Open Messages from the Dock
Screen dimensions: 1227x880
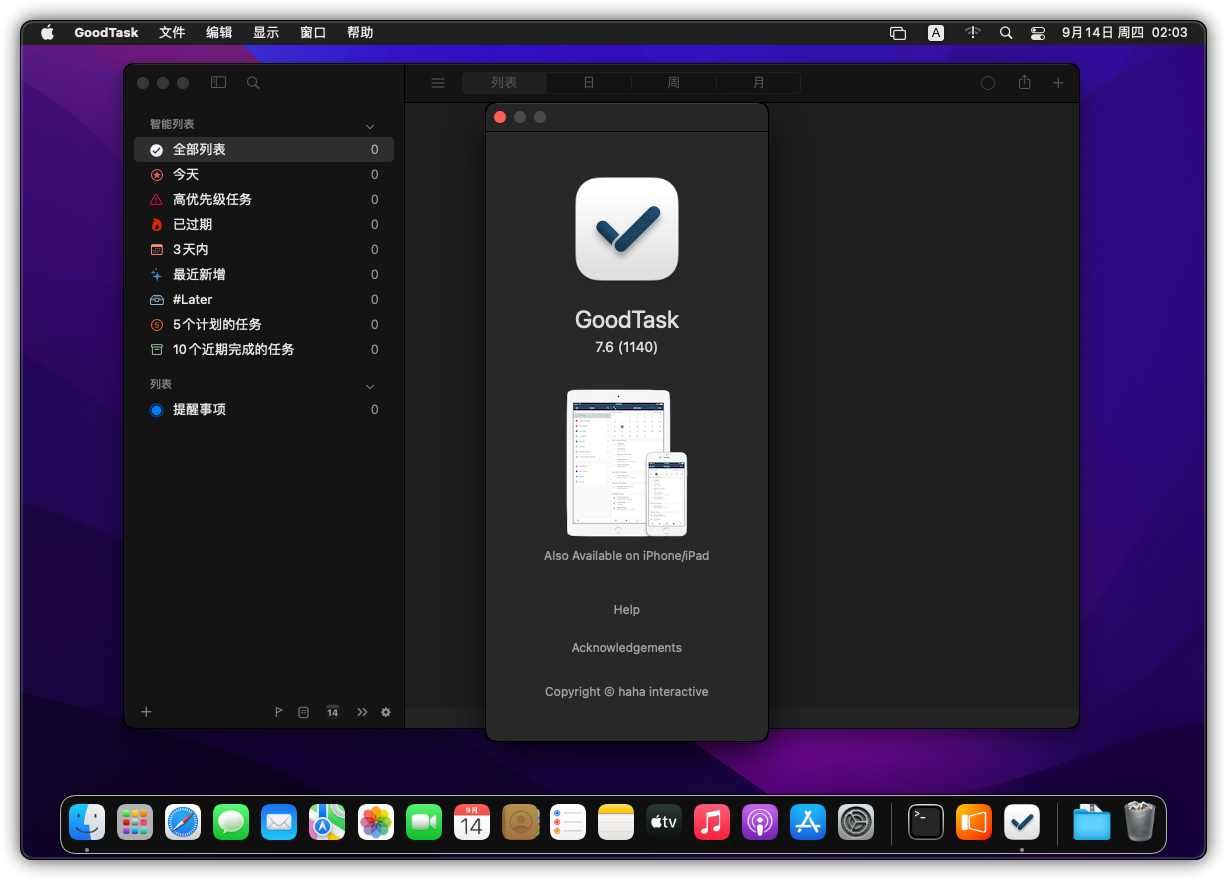pyautogui.click(x=231, y=822)
